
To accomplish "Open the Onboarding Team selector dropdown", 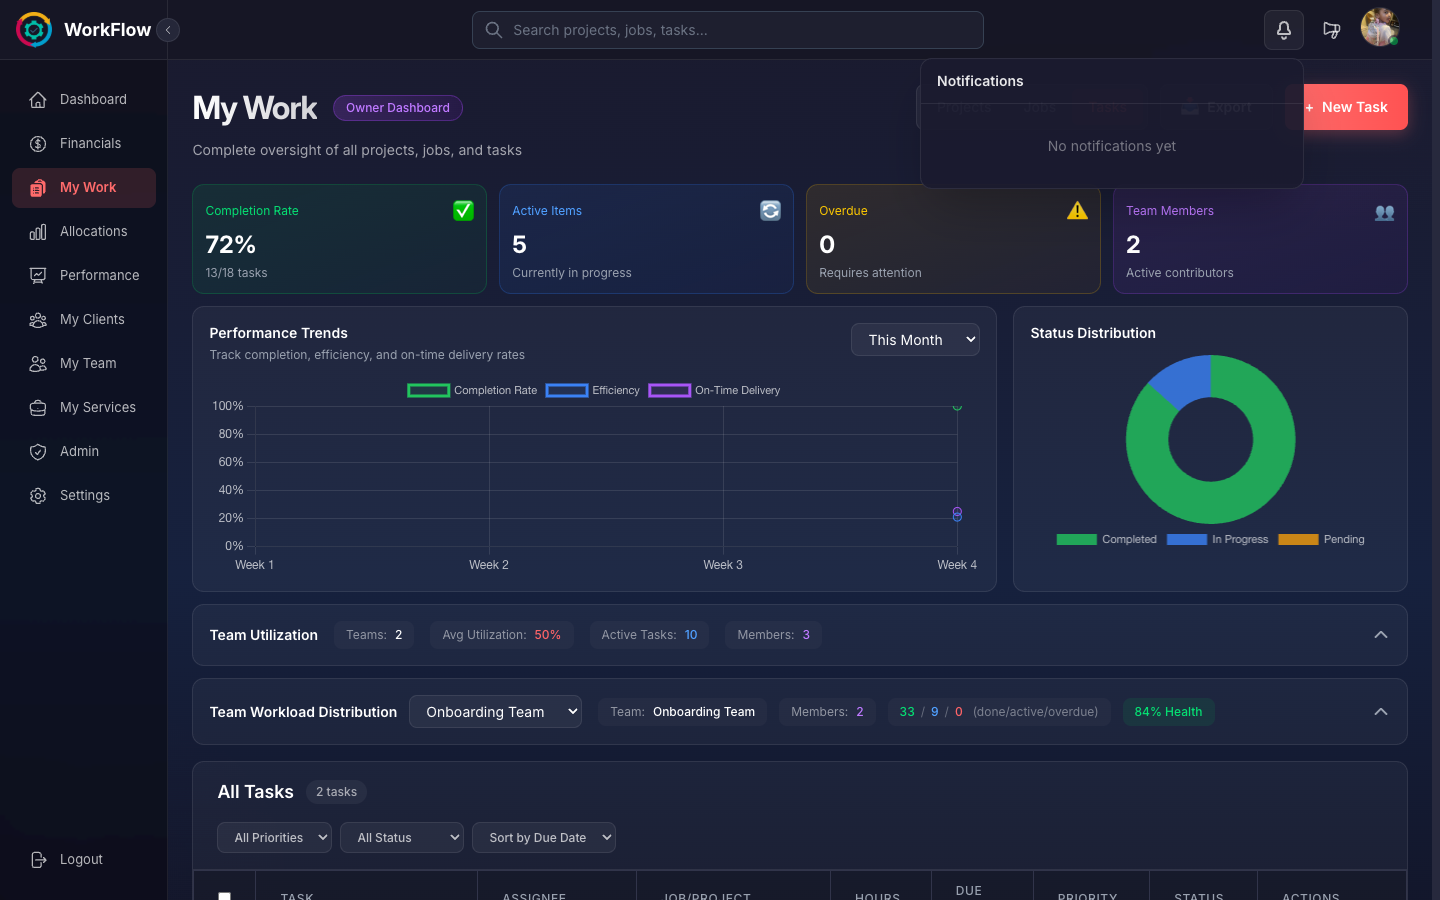I will point(495,711).
